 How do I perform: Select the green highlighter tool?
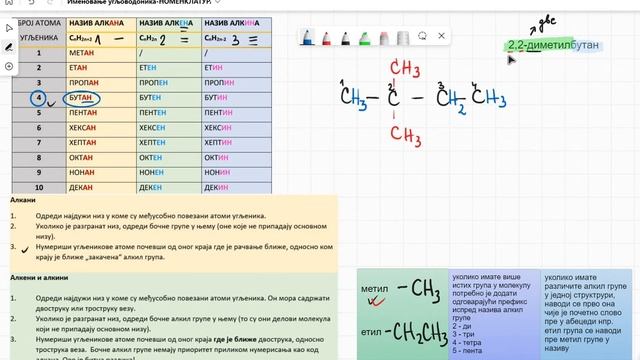click(x=364, y=38)
